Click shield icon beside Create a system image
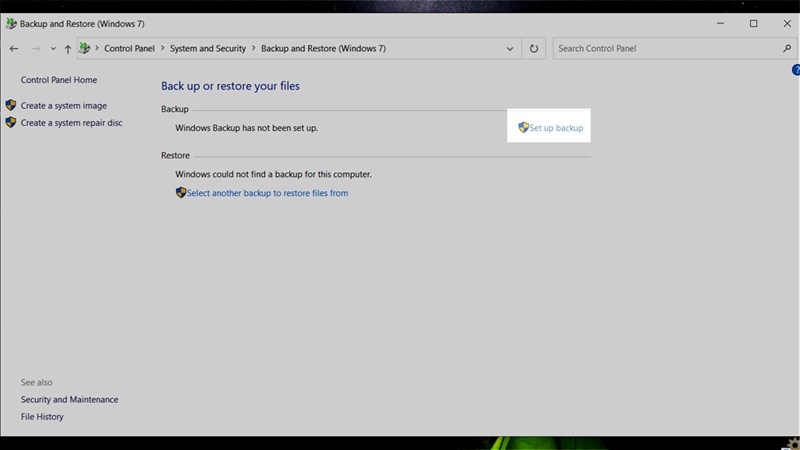Screen dimensions: 800x450 point(11,105)
